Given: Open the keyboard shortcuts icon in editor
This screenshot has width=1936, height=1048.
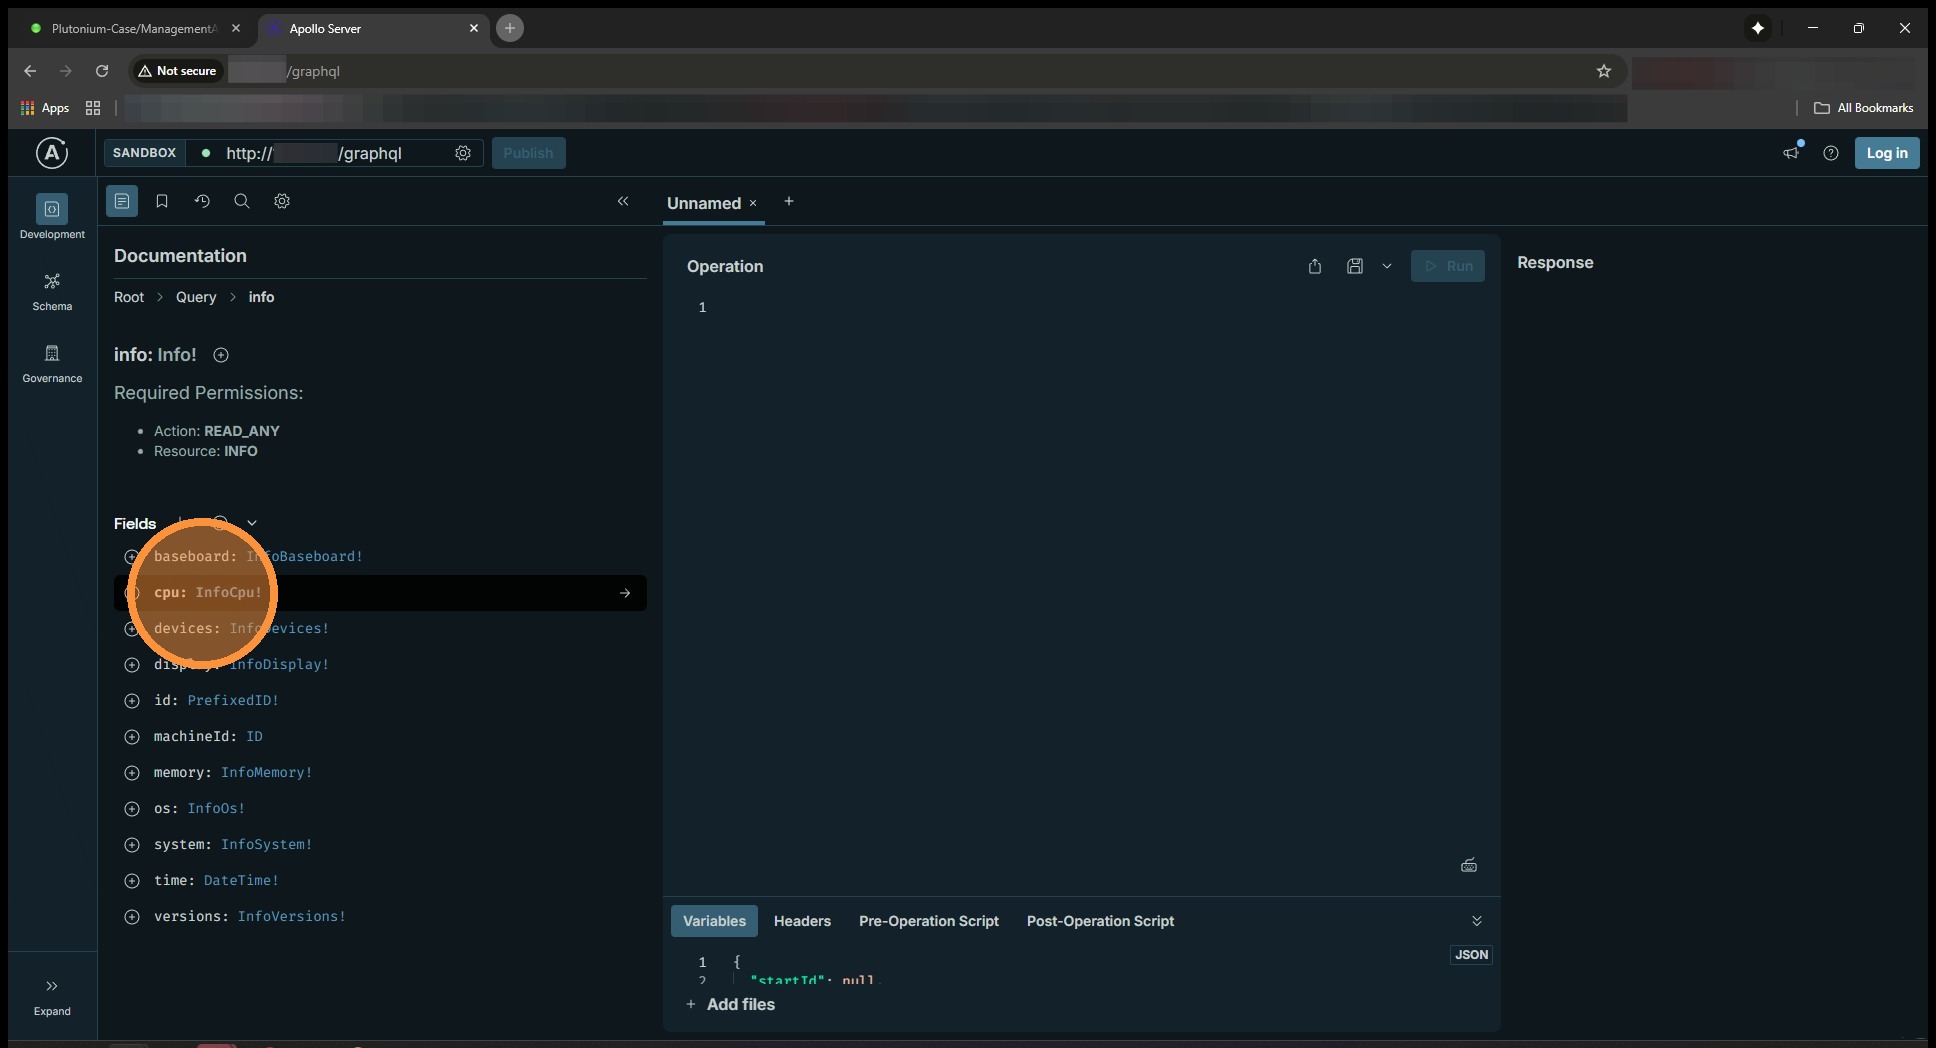Looking at the screenshot, I should click(x=1469, y=865).
